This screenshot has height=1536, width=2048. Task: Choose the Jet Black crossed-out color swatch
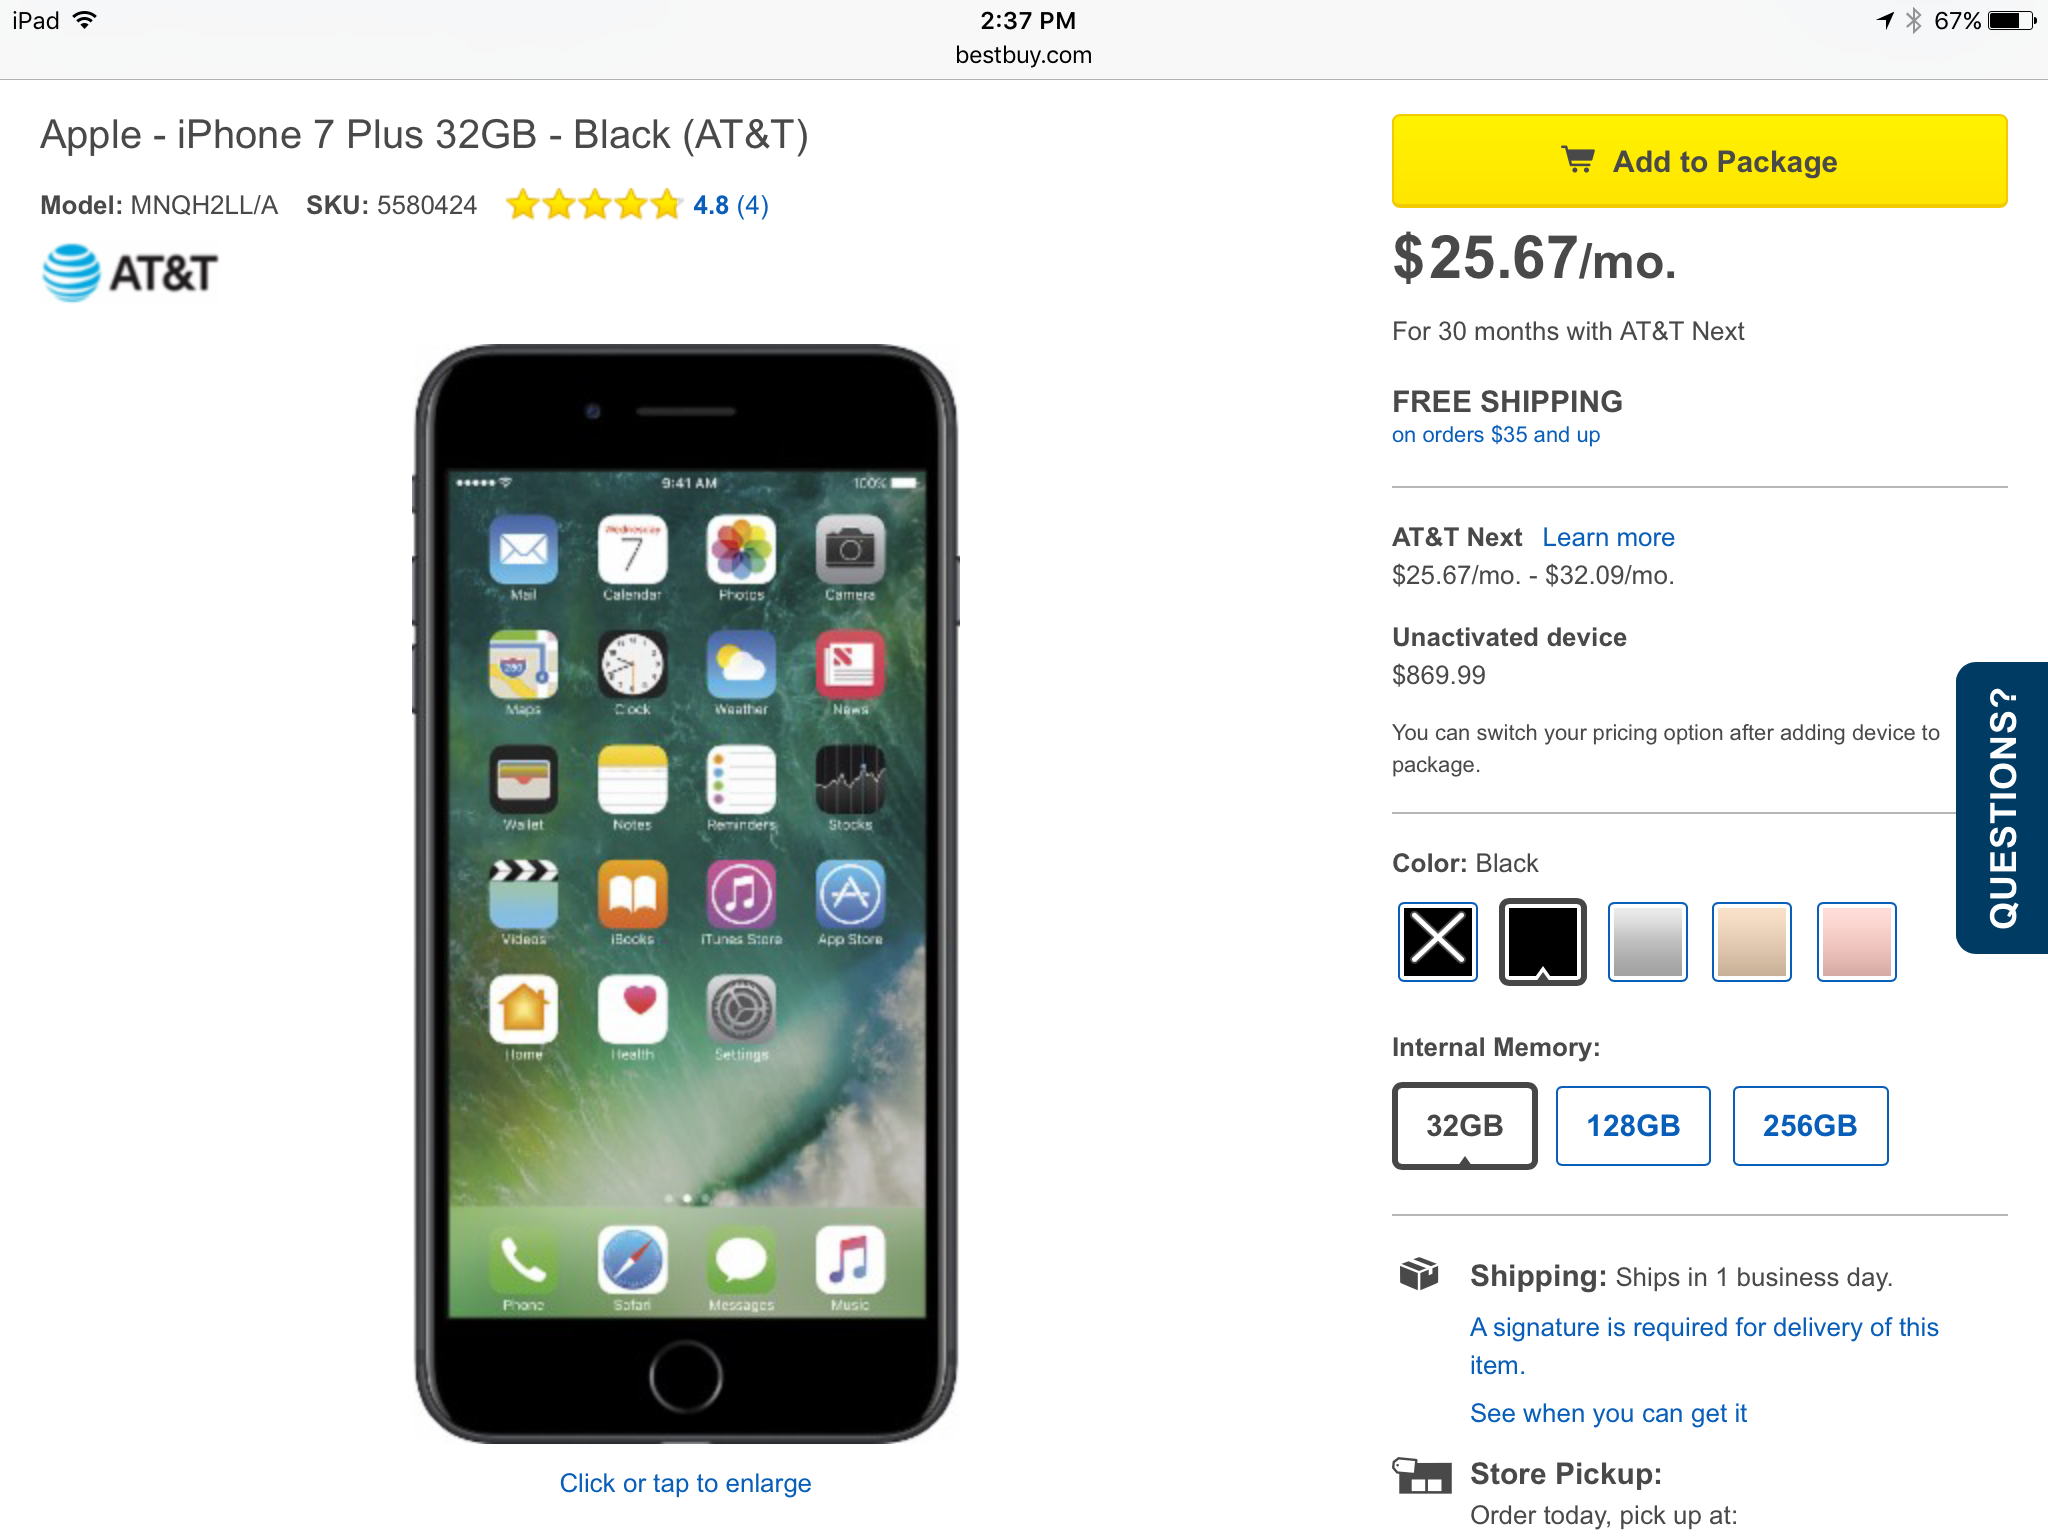(x=1438, y=941)
